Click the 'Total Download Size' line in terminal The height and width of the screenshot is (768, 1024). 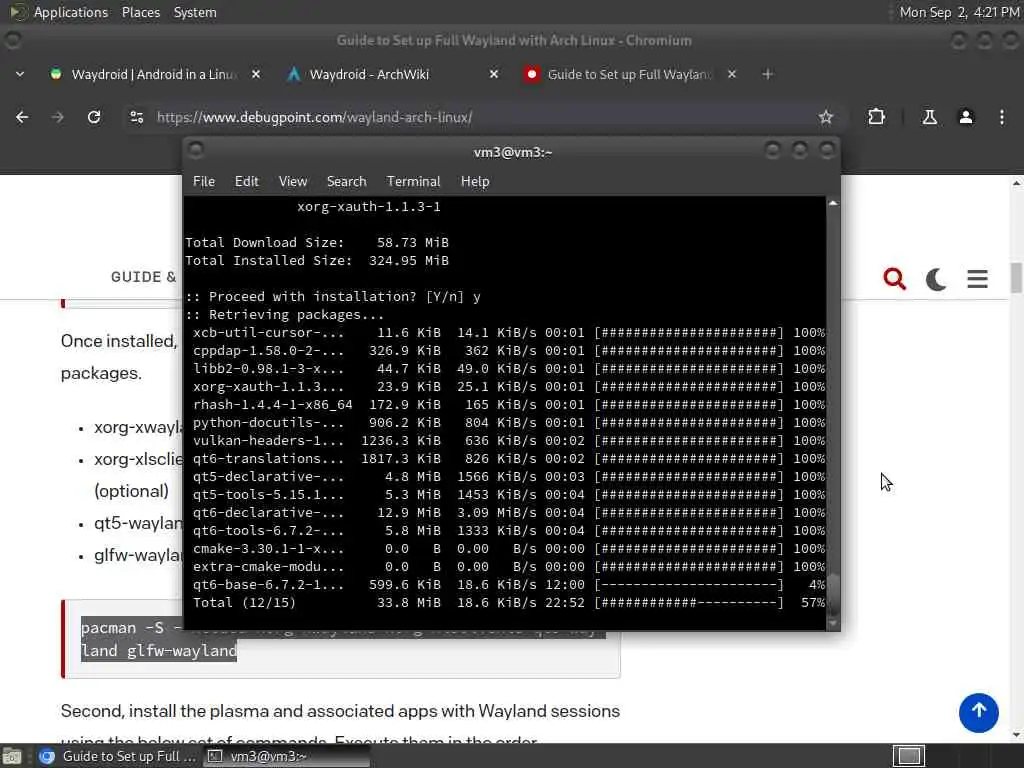click(317, 242)
